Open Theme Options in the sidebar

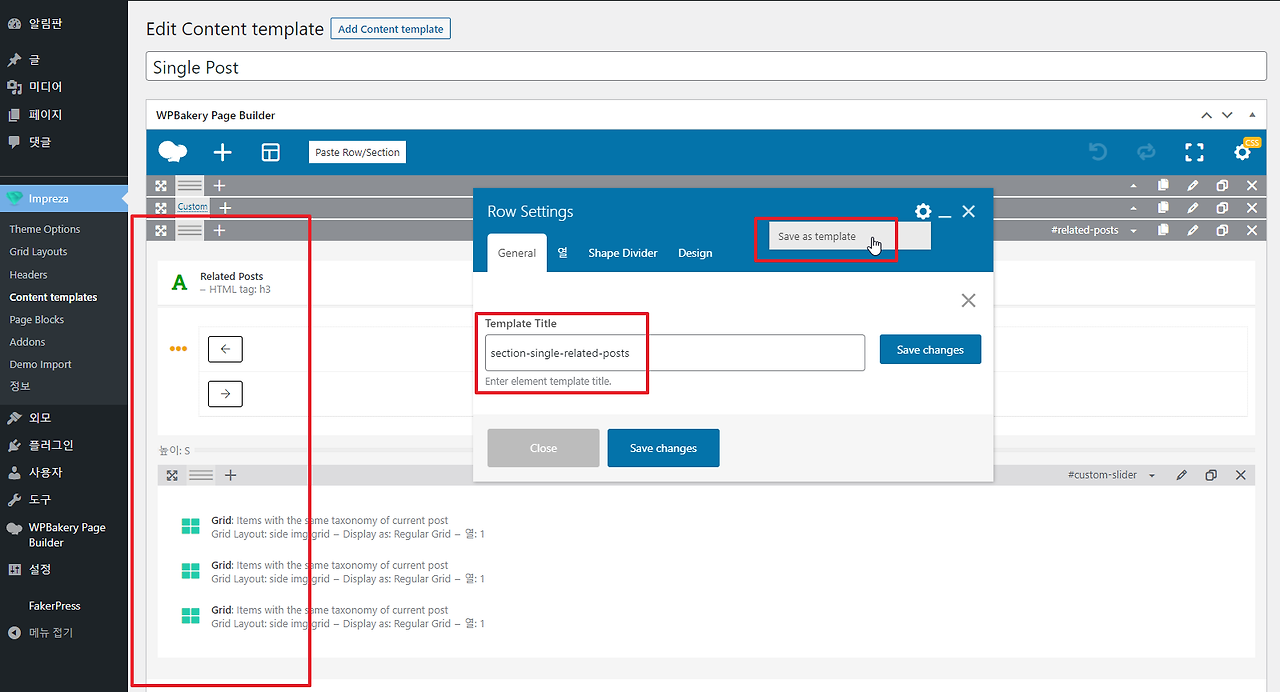45,229
